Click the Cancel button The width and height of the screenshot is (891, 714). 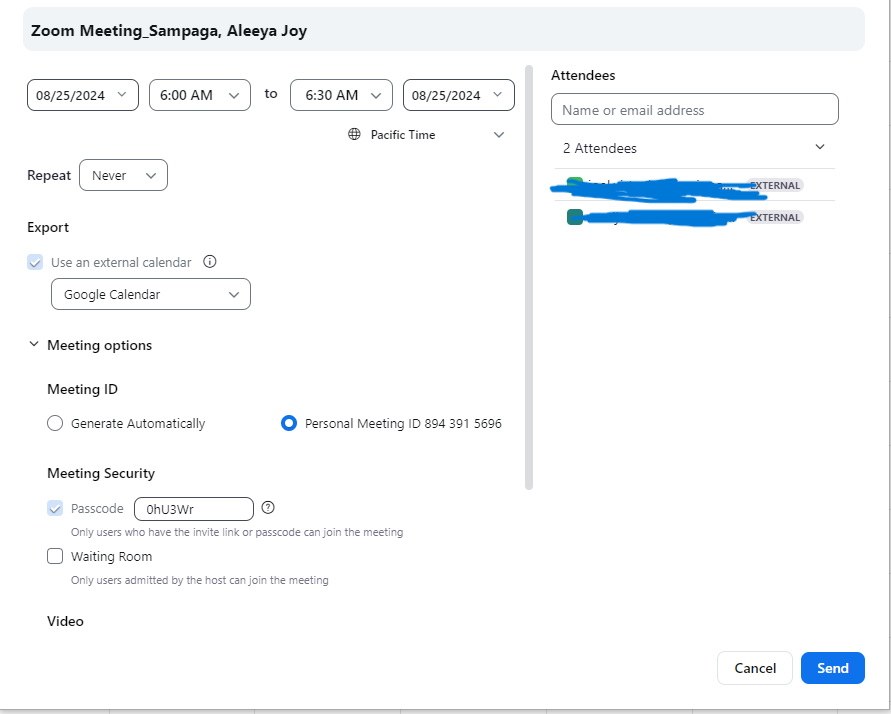(x=755, y=668)
